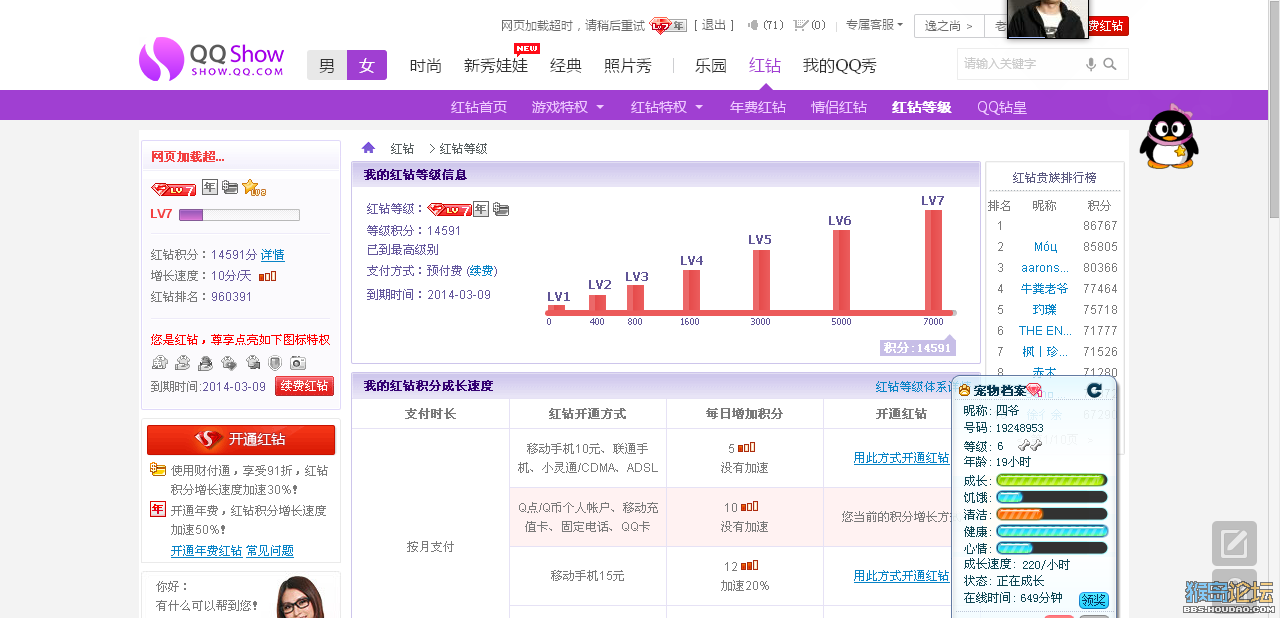Open the QQ钻皇 tab
This screenshot has width=1280, height=618.
click(x=1002, y=107)
